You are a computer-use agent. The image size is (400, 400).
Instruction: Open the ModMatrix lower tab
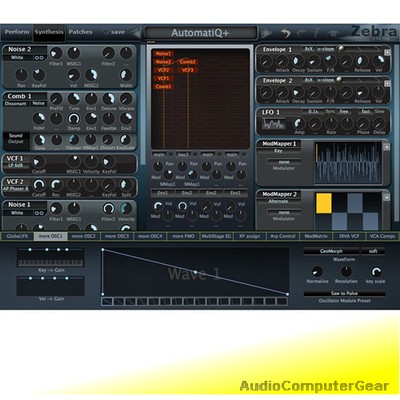(316, 236)
